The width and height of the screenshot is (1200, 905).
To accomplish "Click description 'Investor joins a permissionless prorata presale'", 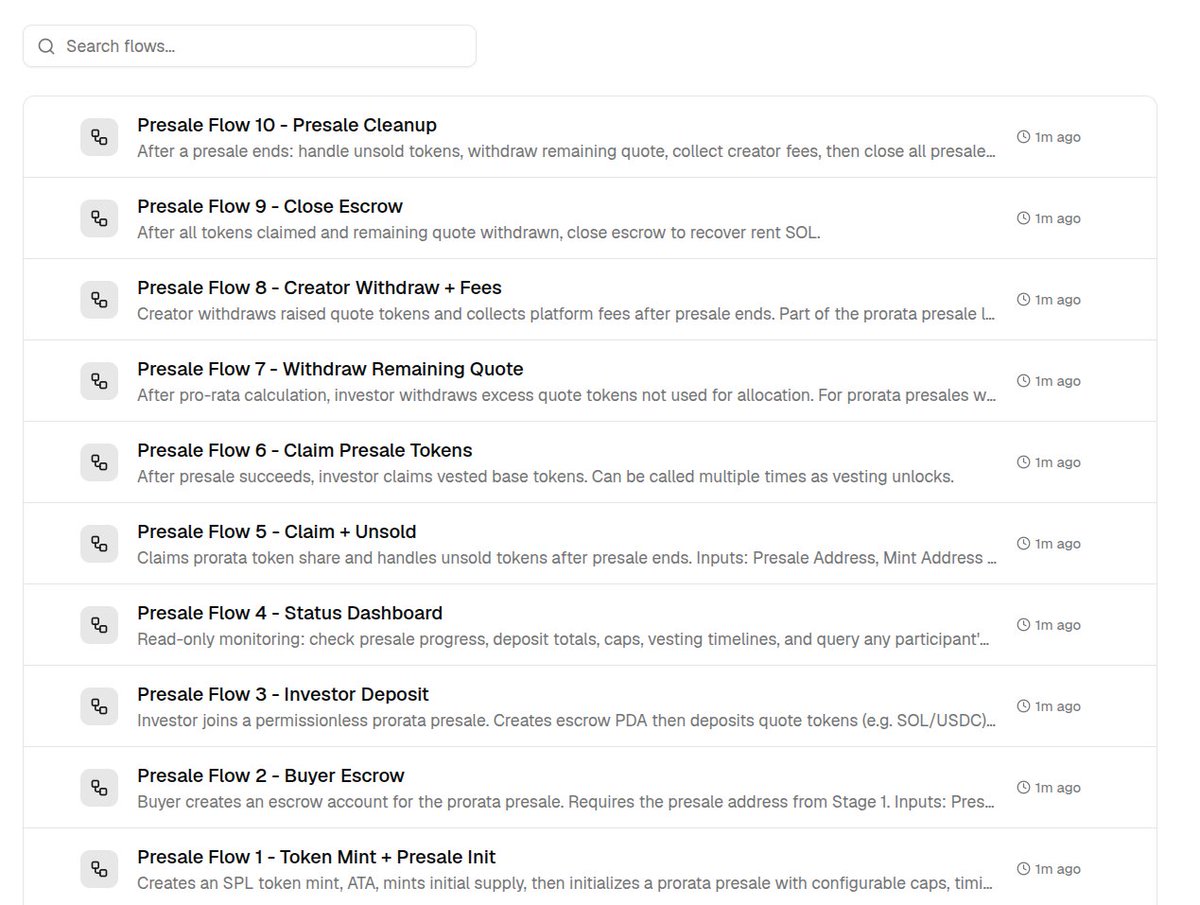I will [567, 720].
